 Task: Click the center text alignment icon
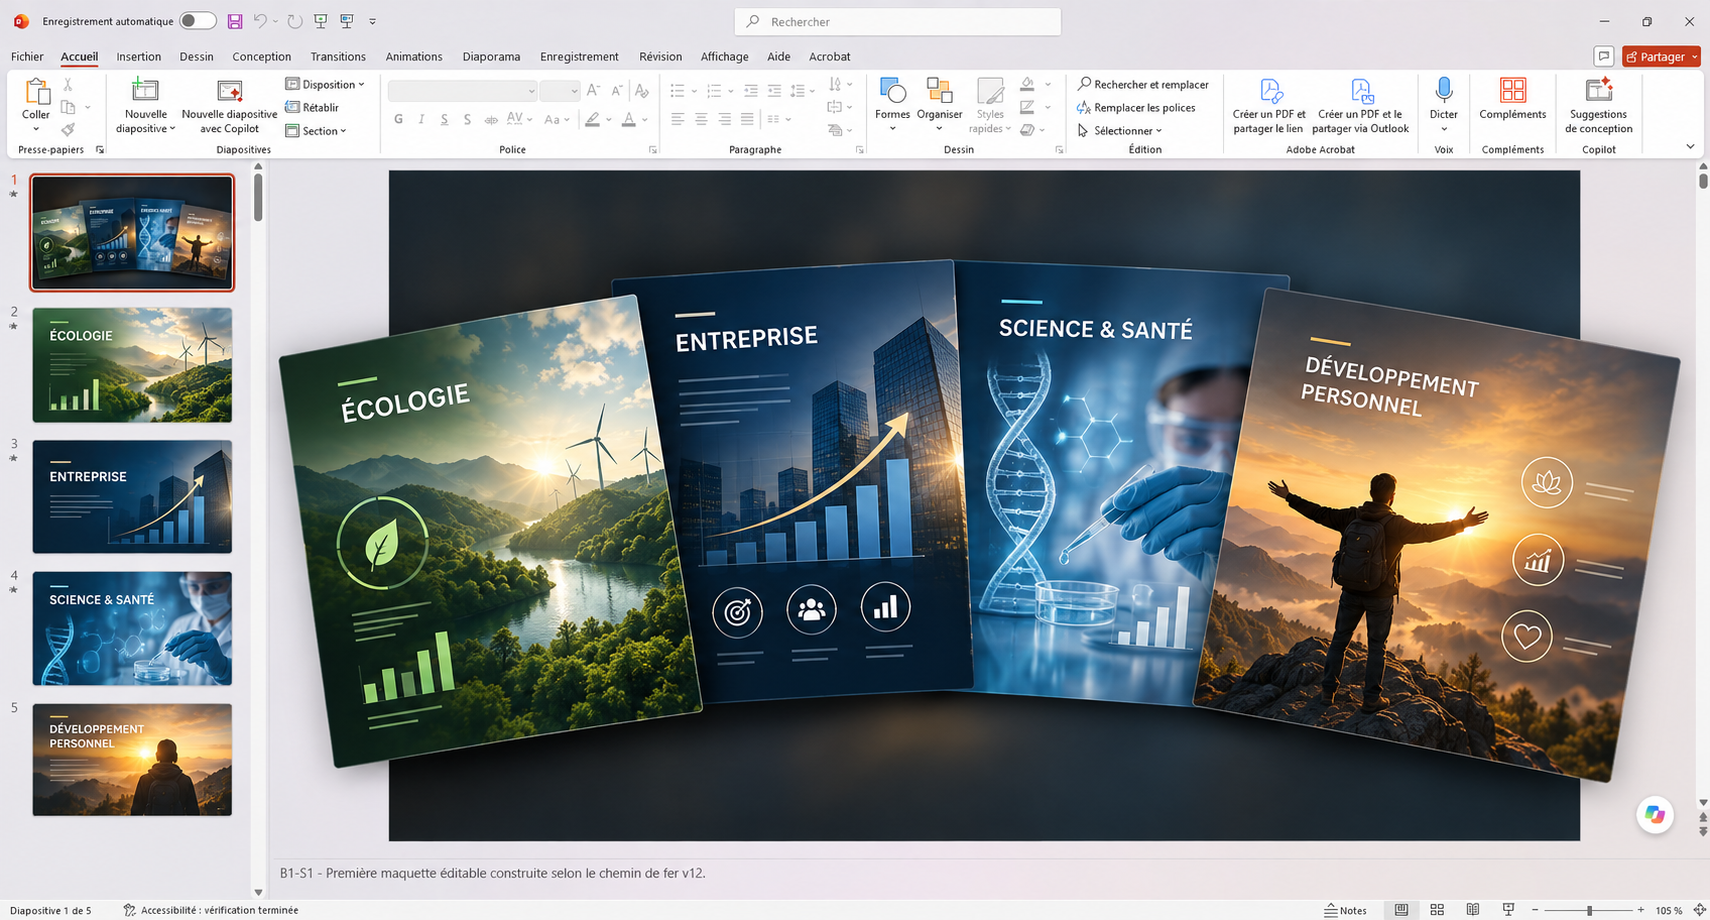pyautogui.click(x=701, y=119)
